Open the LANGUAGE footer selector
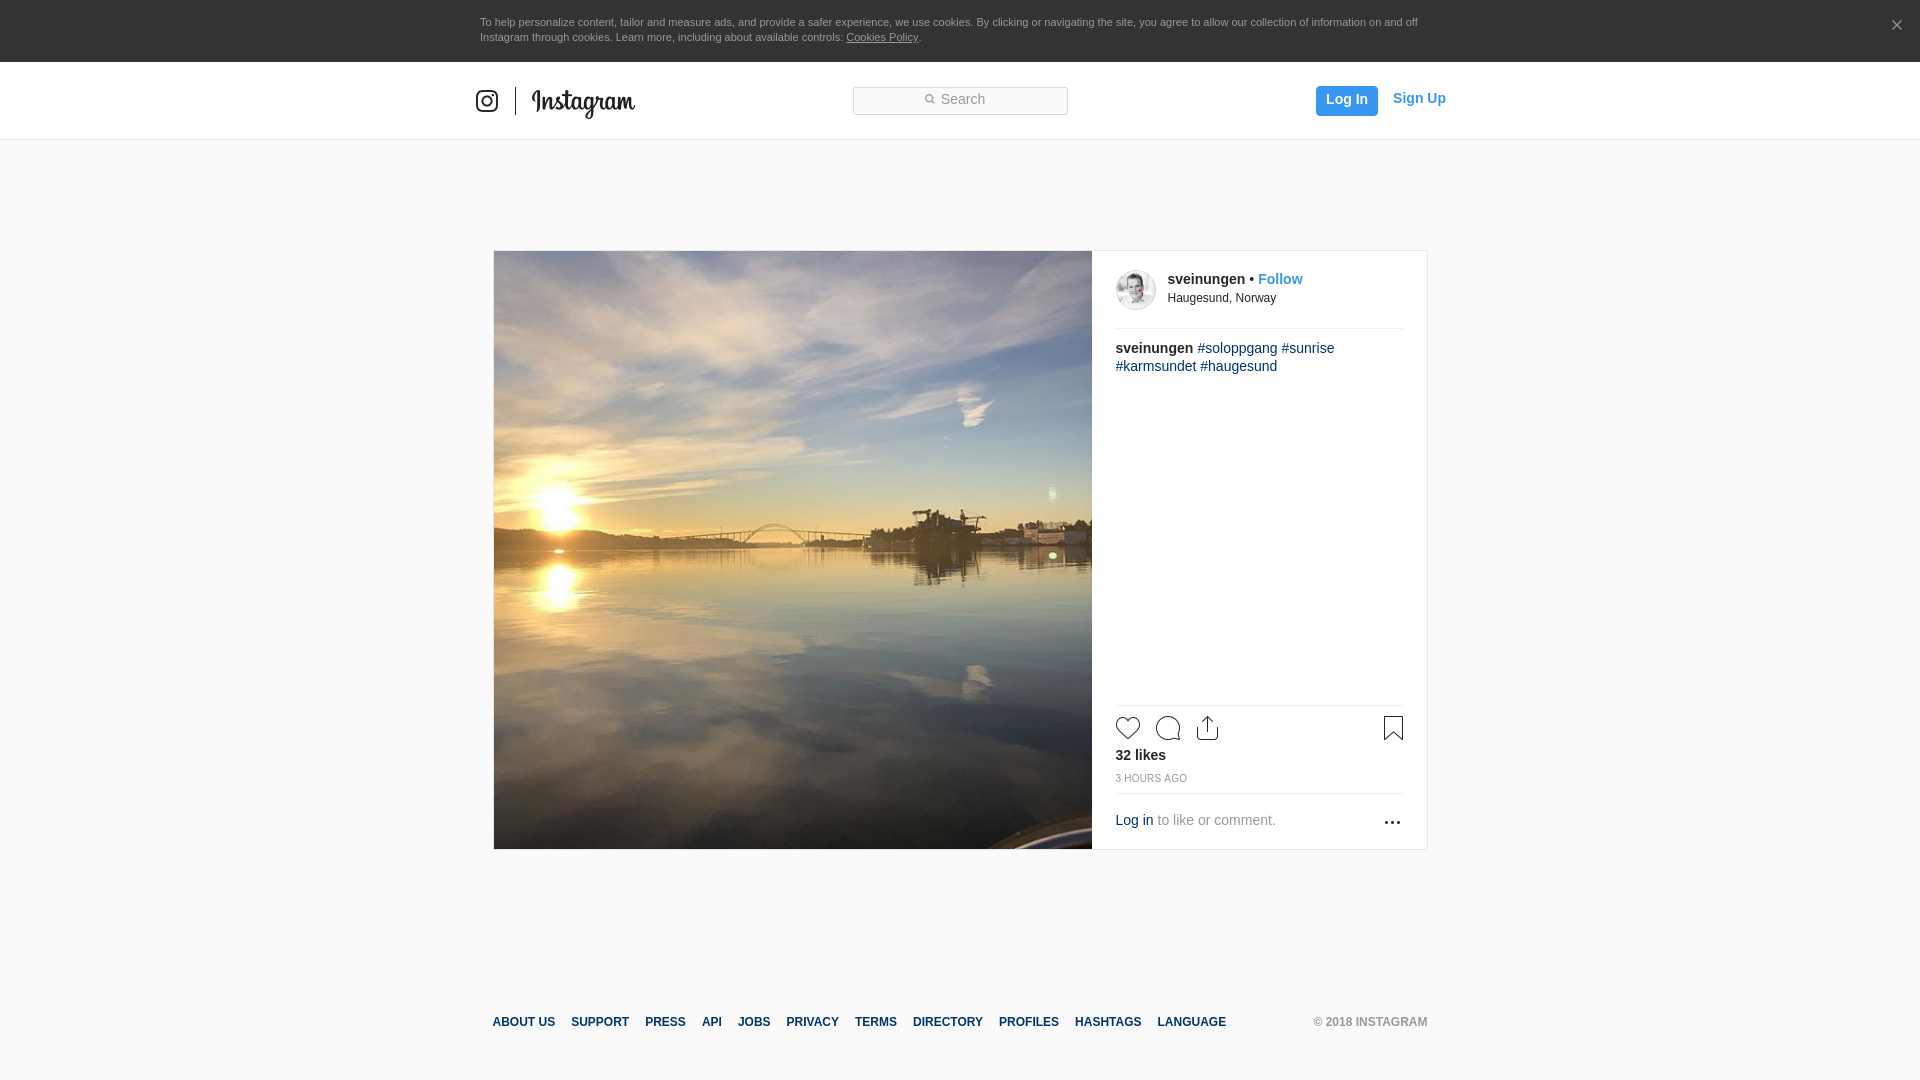 point(1191,1022)
